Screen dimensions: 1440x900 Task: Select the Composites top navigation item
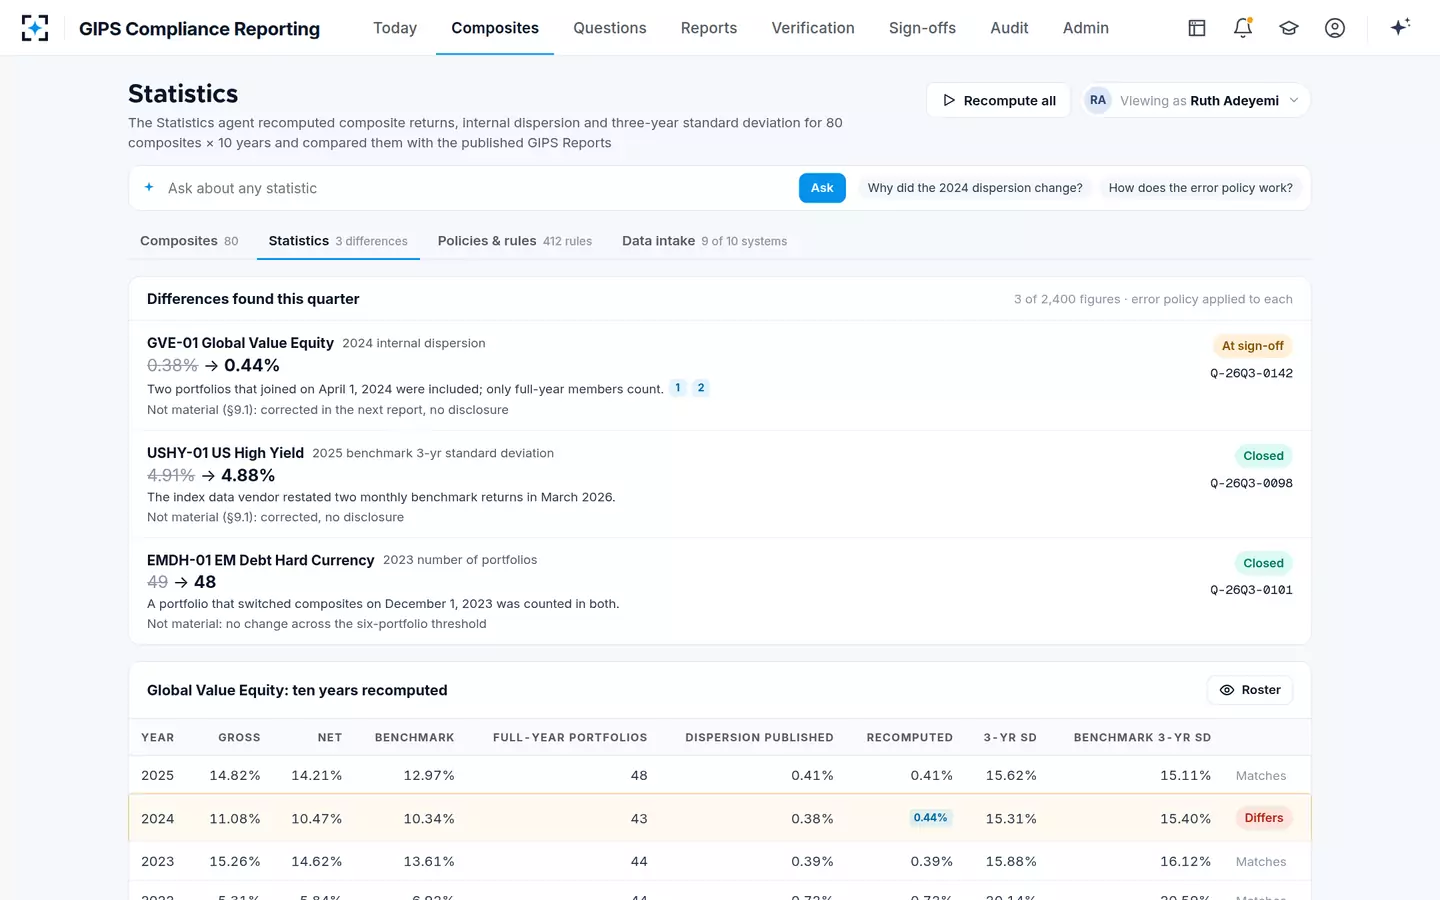point(495,28)
